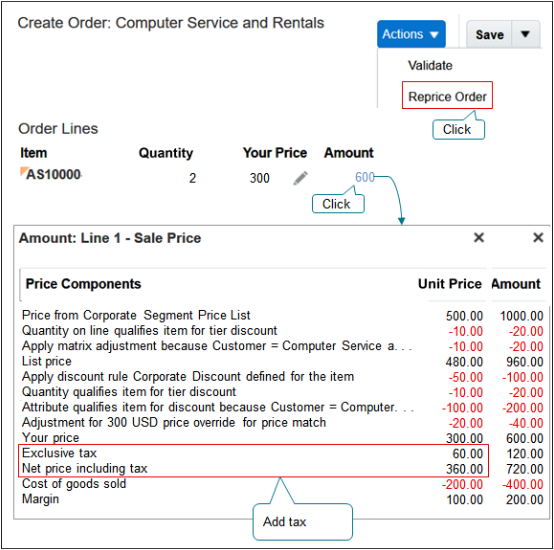Click the AS10000 item name
554x550 pixels.
point(54,175)
